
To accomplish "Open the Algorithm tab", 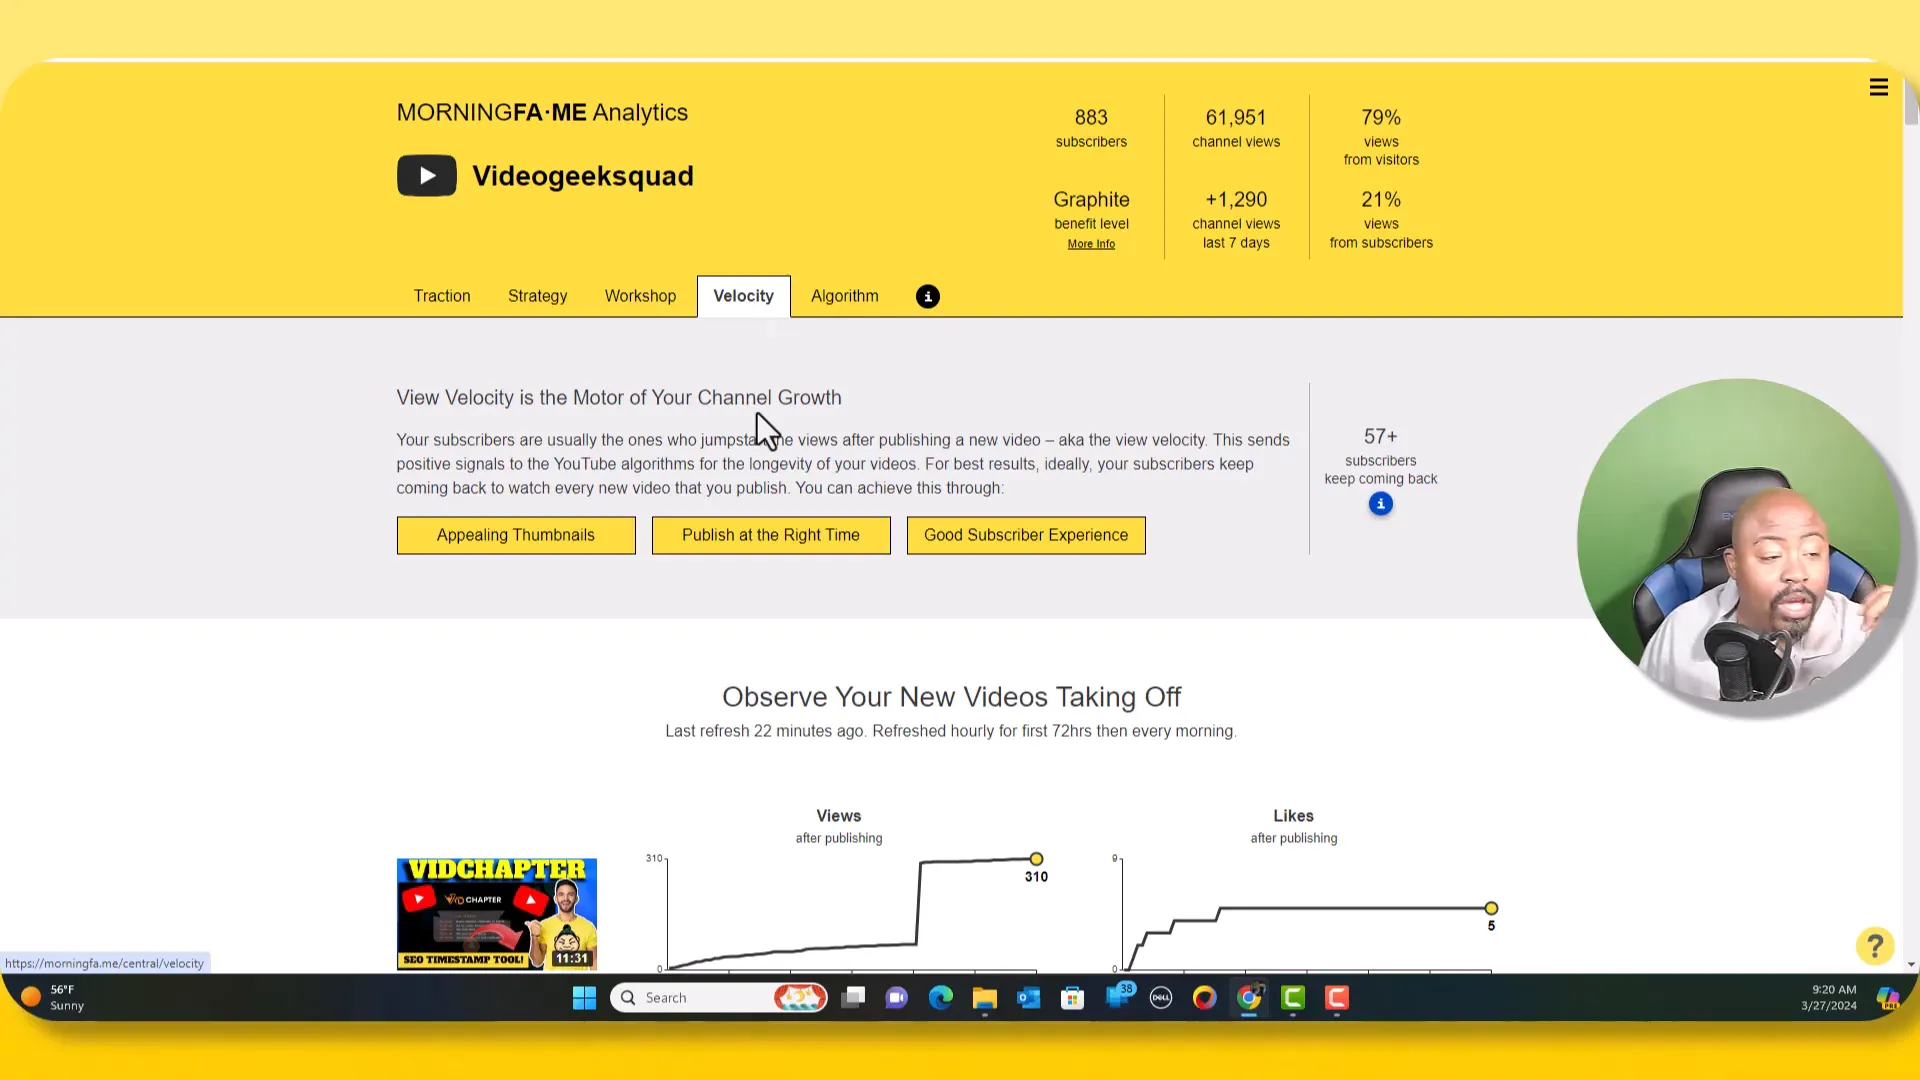I will 845,296.
